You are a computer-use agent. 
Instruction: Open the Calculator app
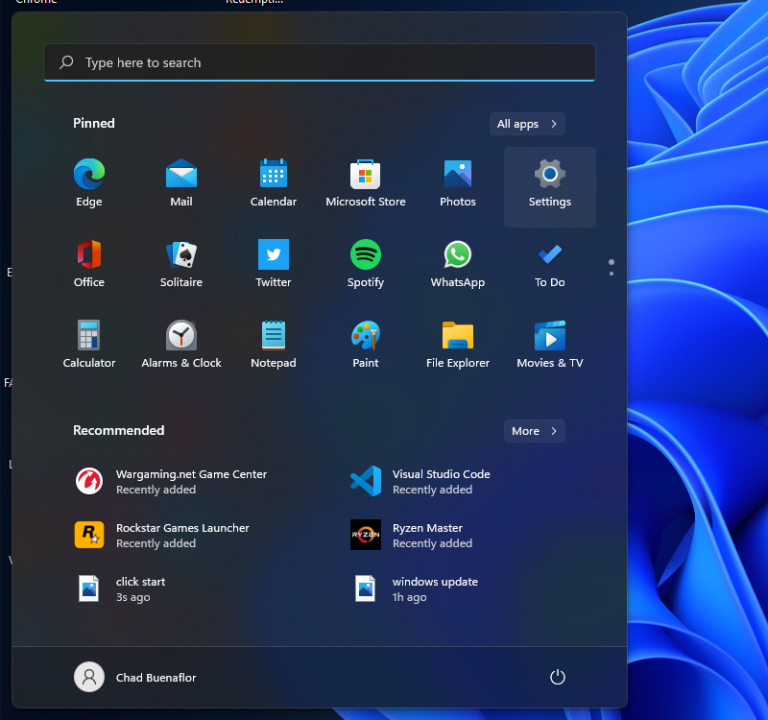[x=89, y=344]
